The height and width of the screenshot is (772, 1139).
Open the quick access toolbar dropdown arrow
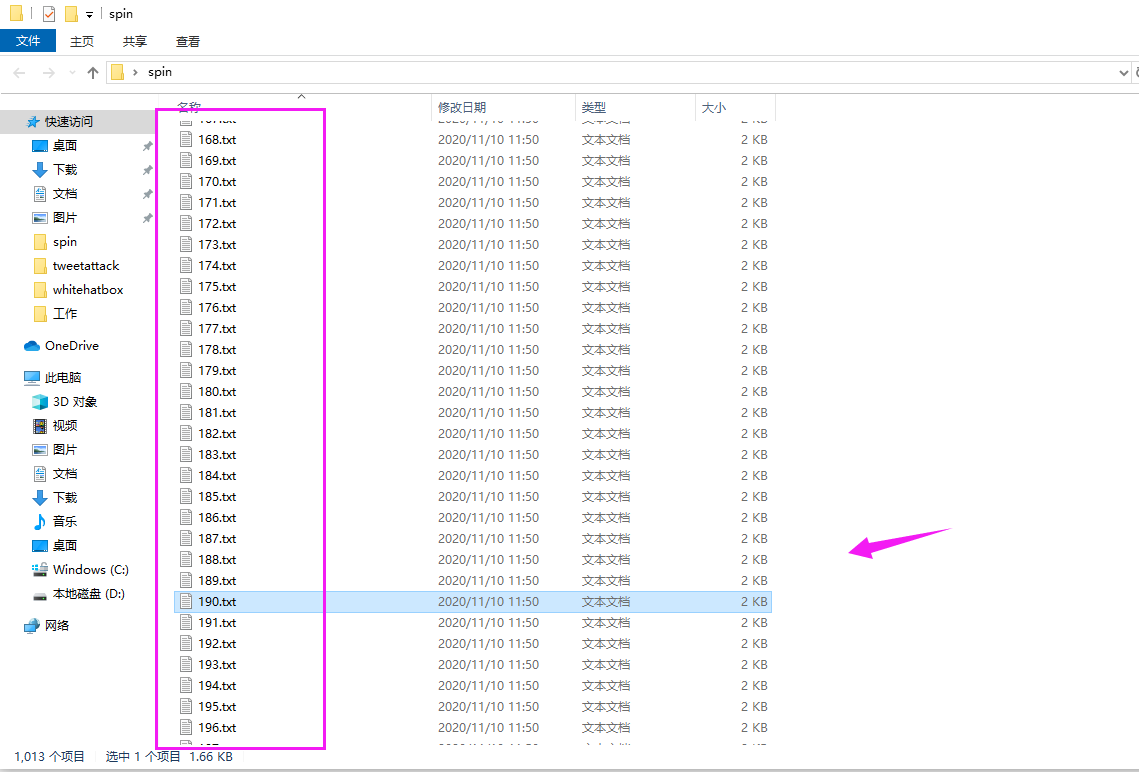pyautogui.click(x=89, y=14)
